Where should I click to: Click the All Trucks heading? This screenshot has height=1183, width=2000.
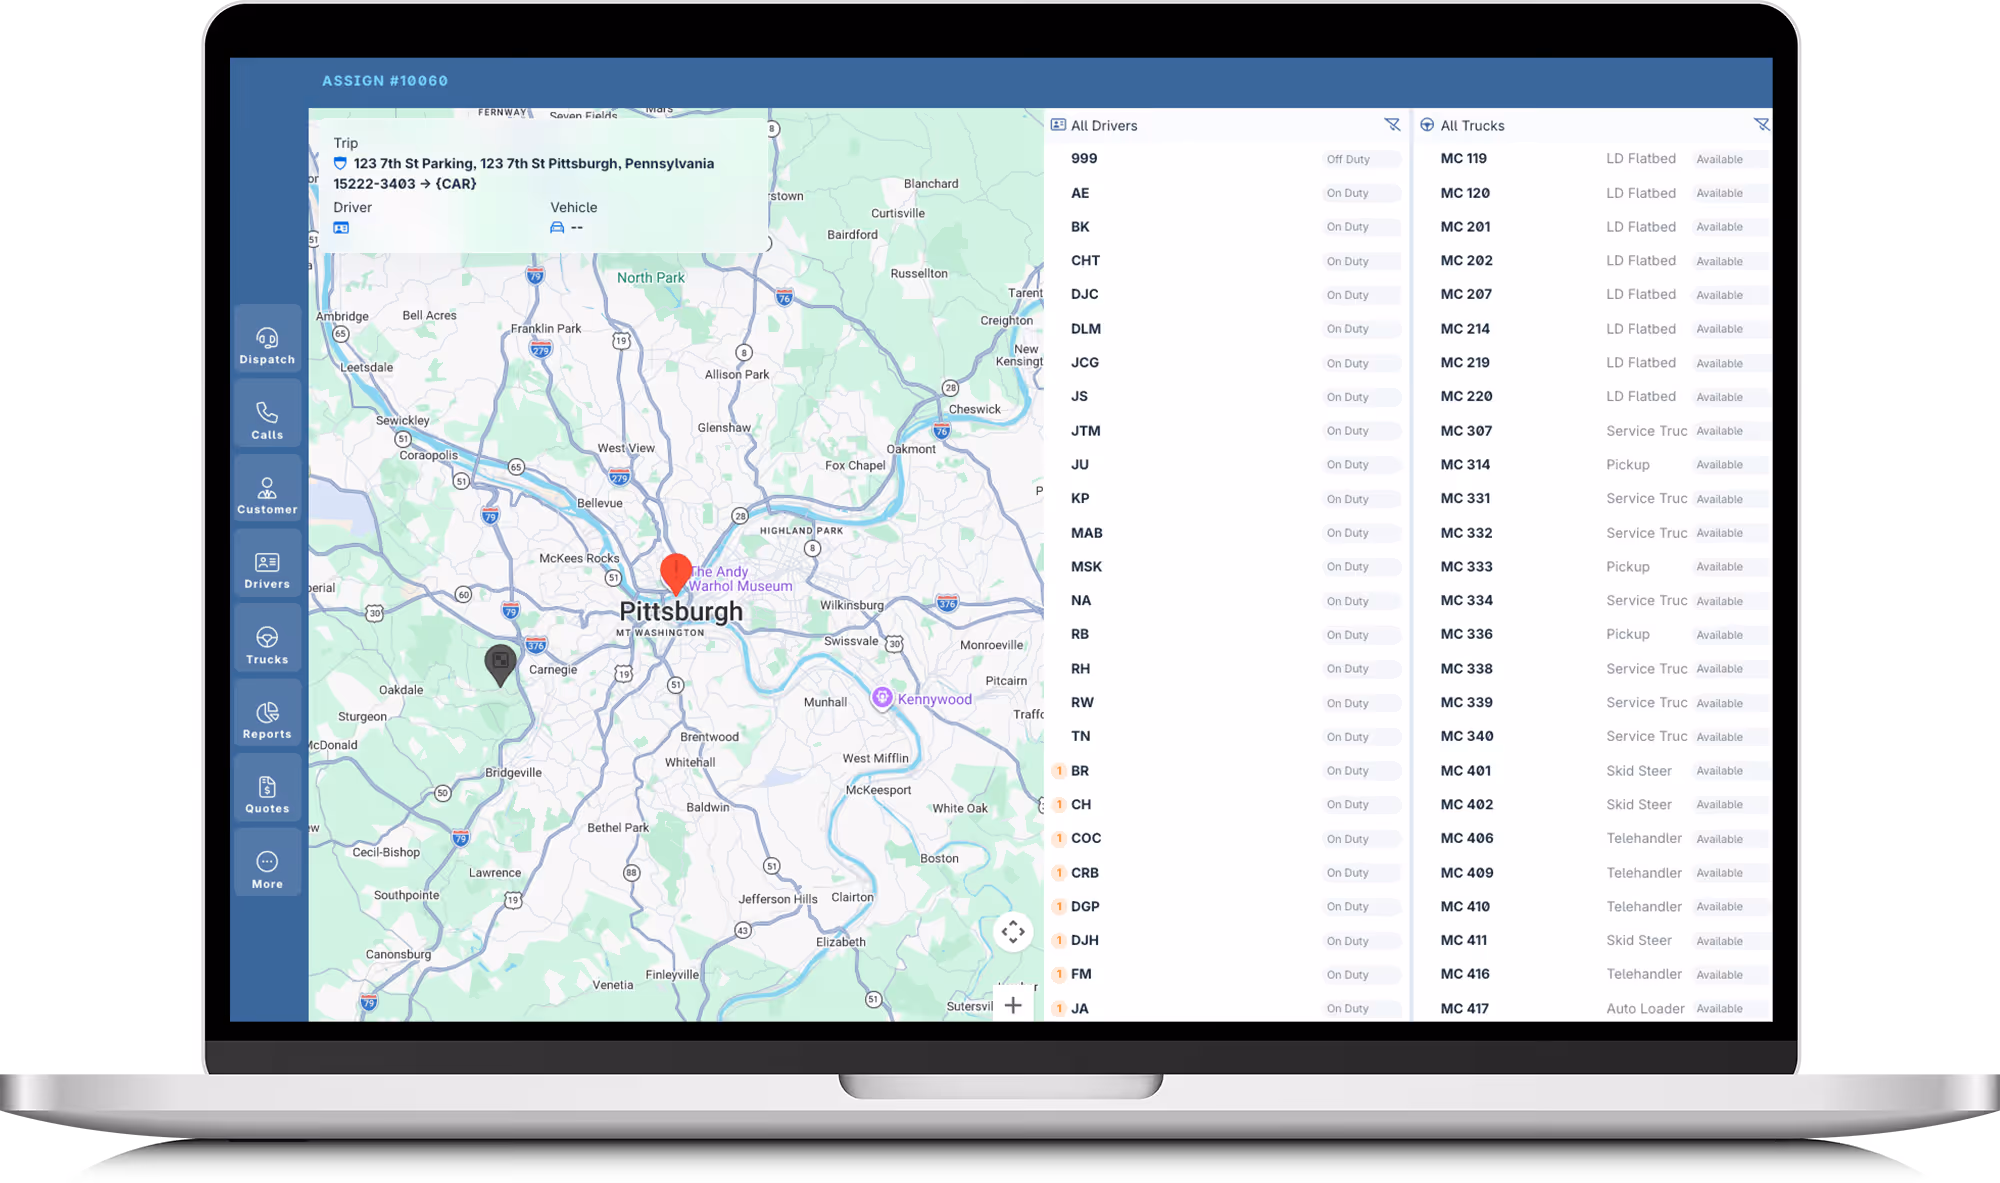[x=1472, y=126]
